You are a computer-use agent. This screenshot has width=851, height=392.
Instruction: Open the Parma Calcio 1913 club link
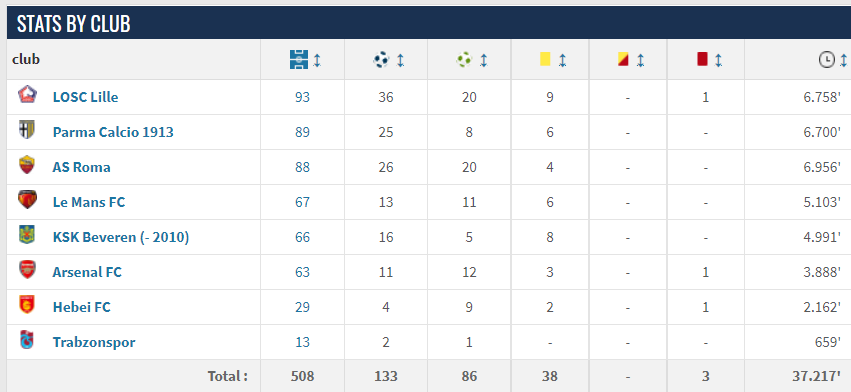(x=113, y=132)
